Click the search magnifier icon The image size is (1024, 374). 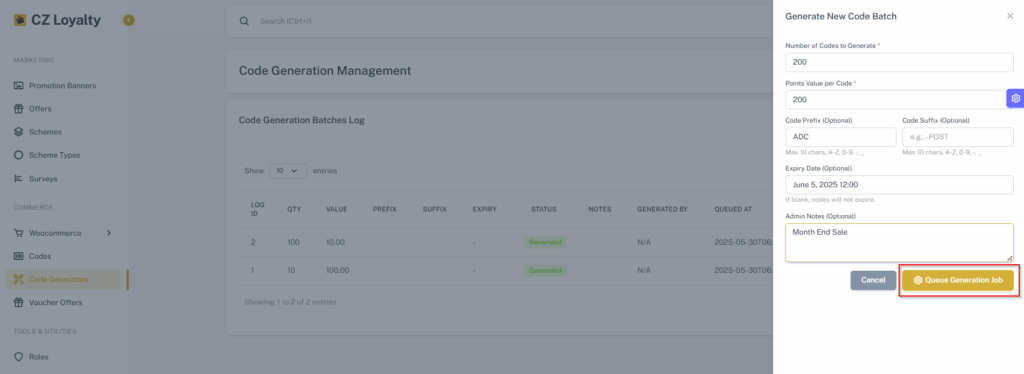tap(244, 21)
